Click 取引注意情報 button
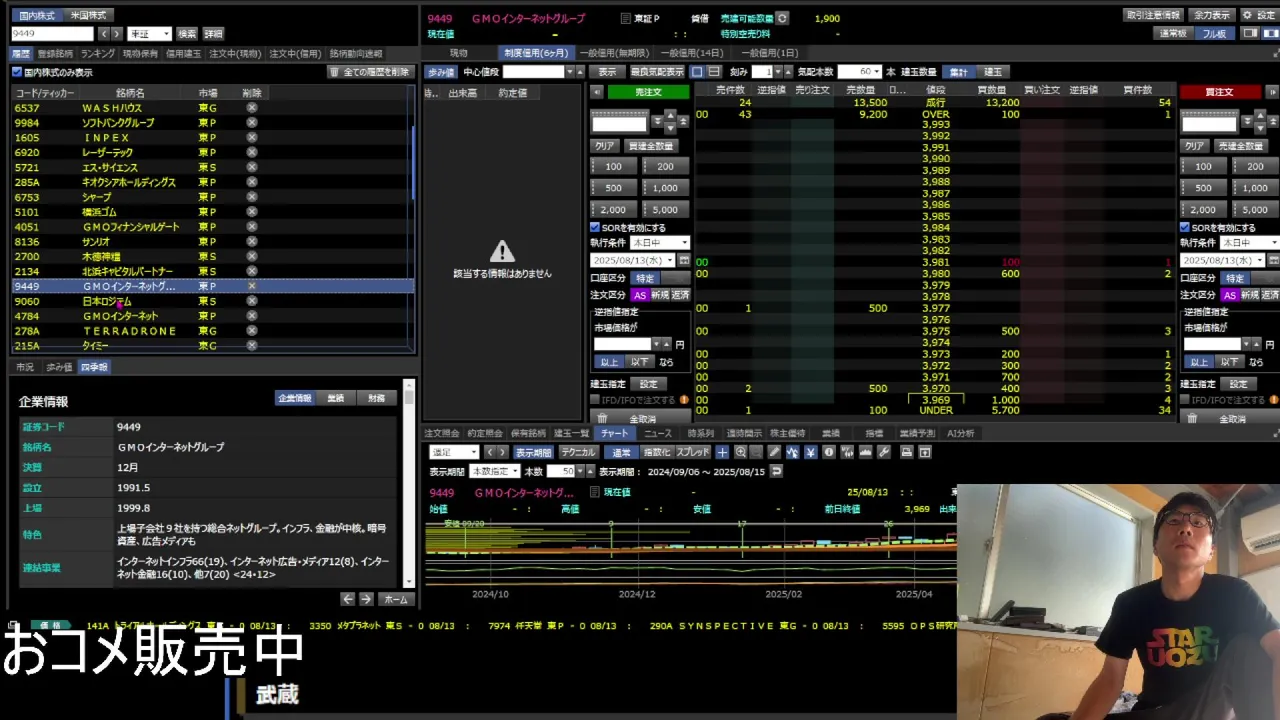The image size is (1280, 720). click(1153, 15)
